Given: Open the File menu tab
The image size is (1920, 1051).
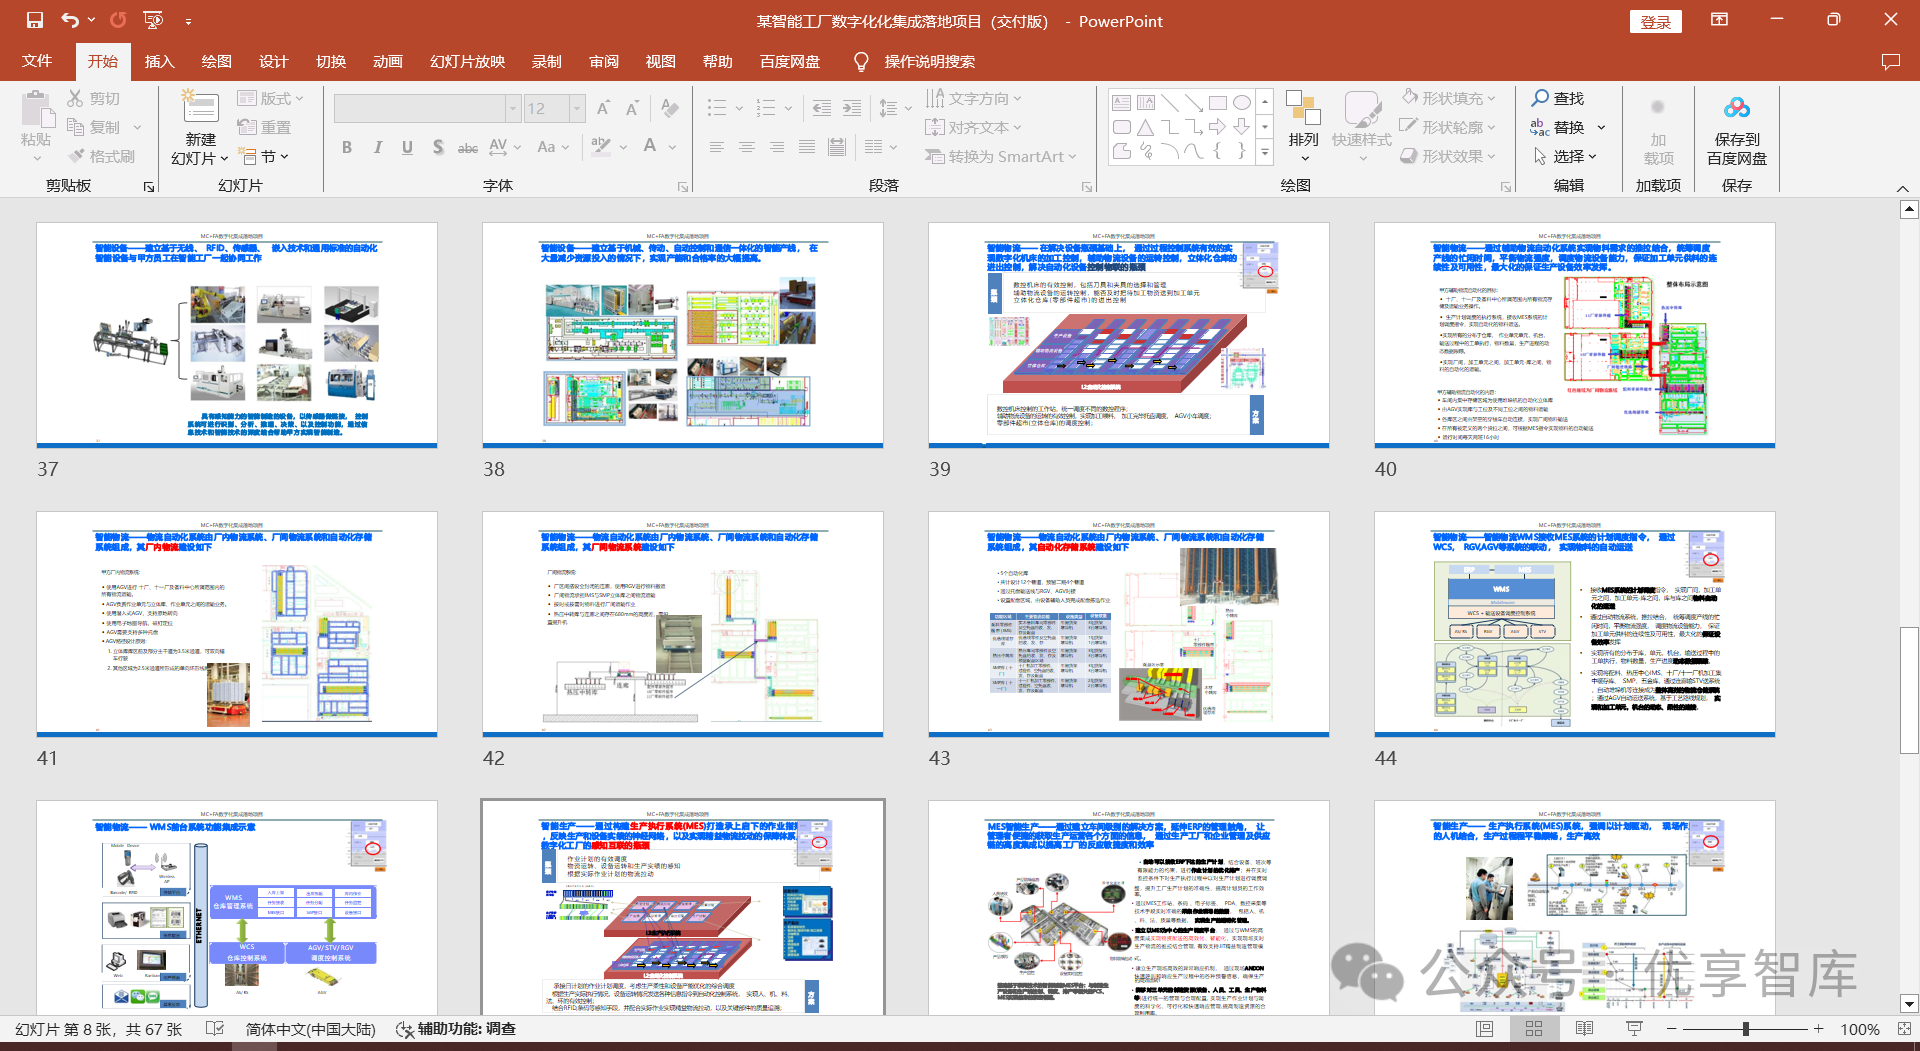Looking at the screenshot, I should click(37, 62).
